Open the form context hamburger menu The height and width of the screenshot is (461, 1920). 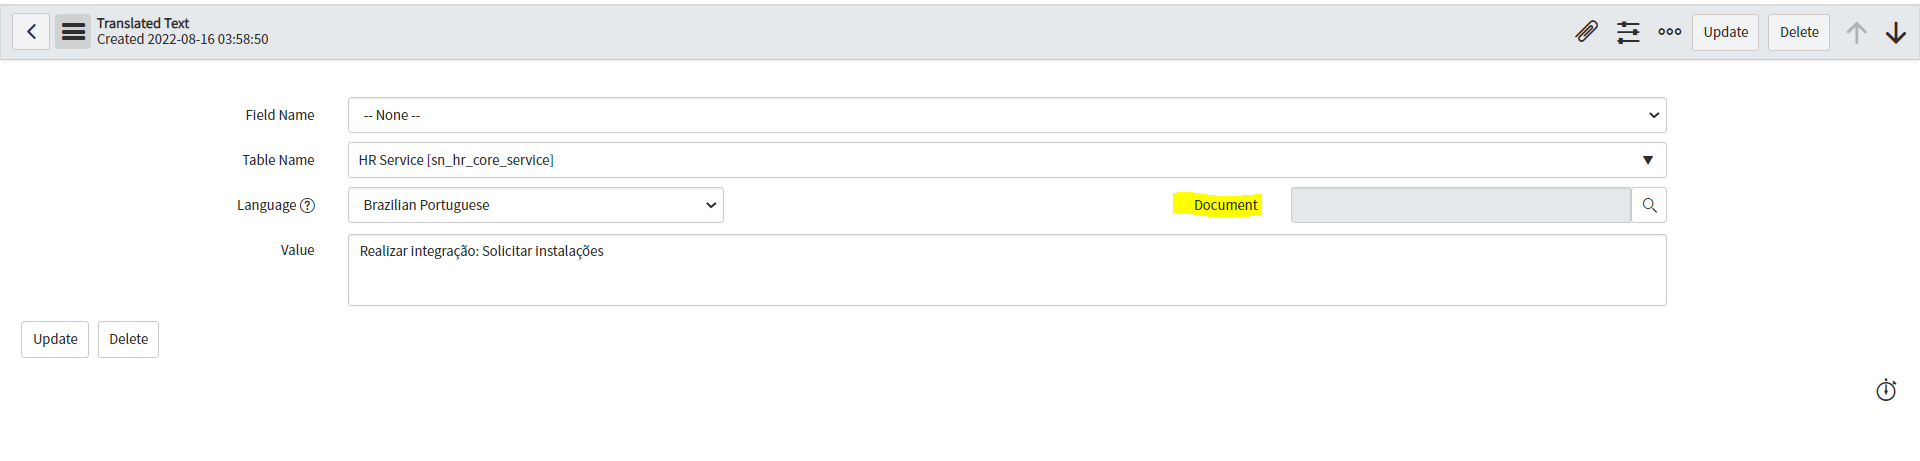point(73,32)
